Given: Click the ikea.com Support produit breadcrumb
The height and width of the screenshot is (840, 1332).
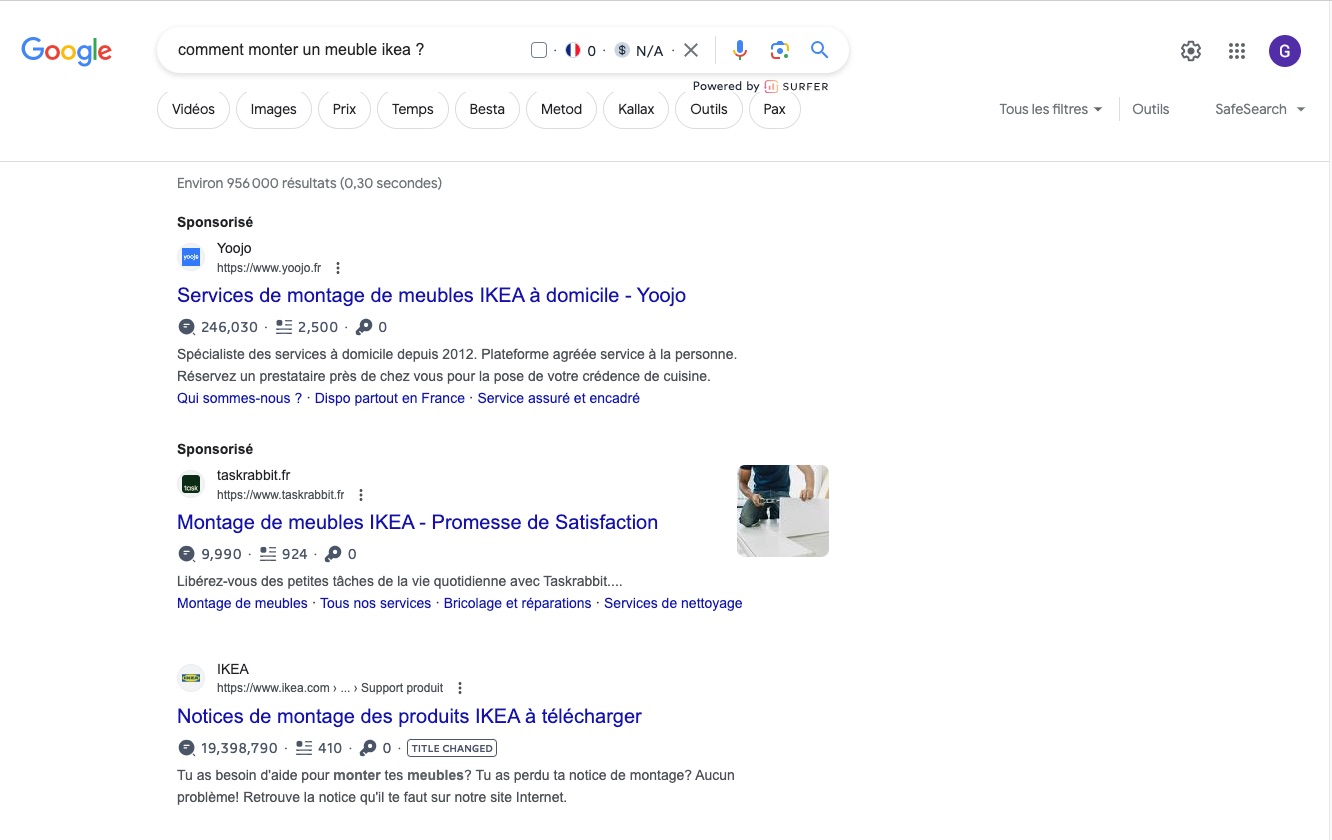Looking at the screenshot, I should pos(330,688).
